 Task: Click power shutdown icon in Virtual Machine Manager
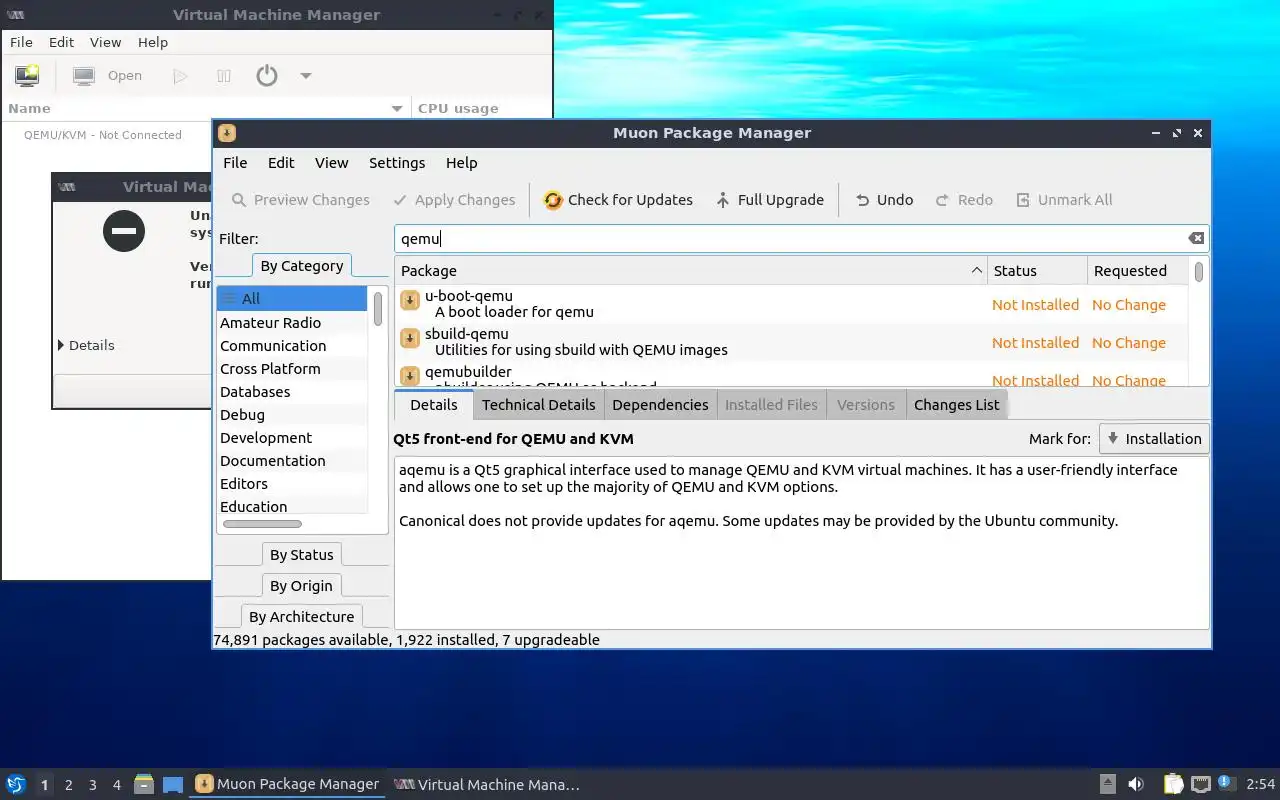(x=267, y=76)
